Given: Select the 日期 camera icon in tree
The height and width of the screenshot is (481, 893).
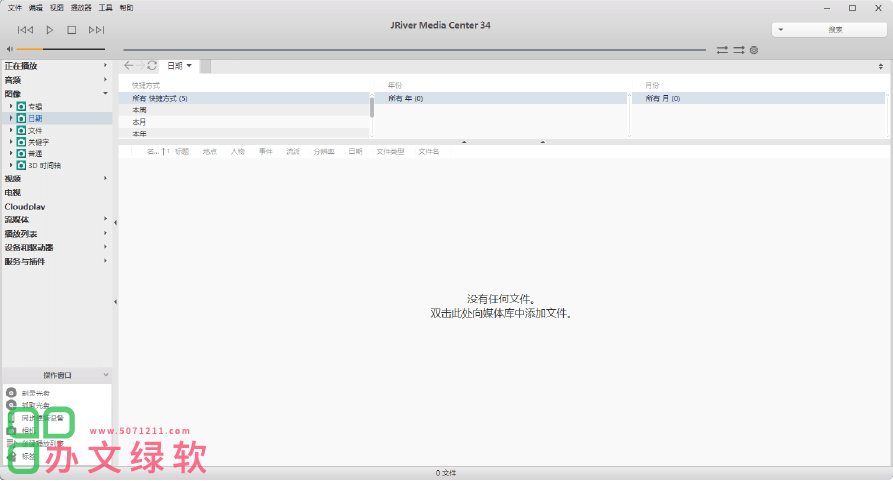Looking at the screenshot, I should (21, 118).
